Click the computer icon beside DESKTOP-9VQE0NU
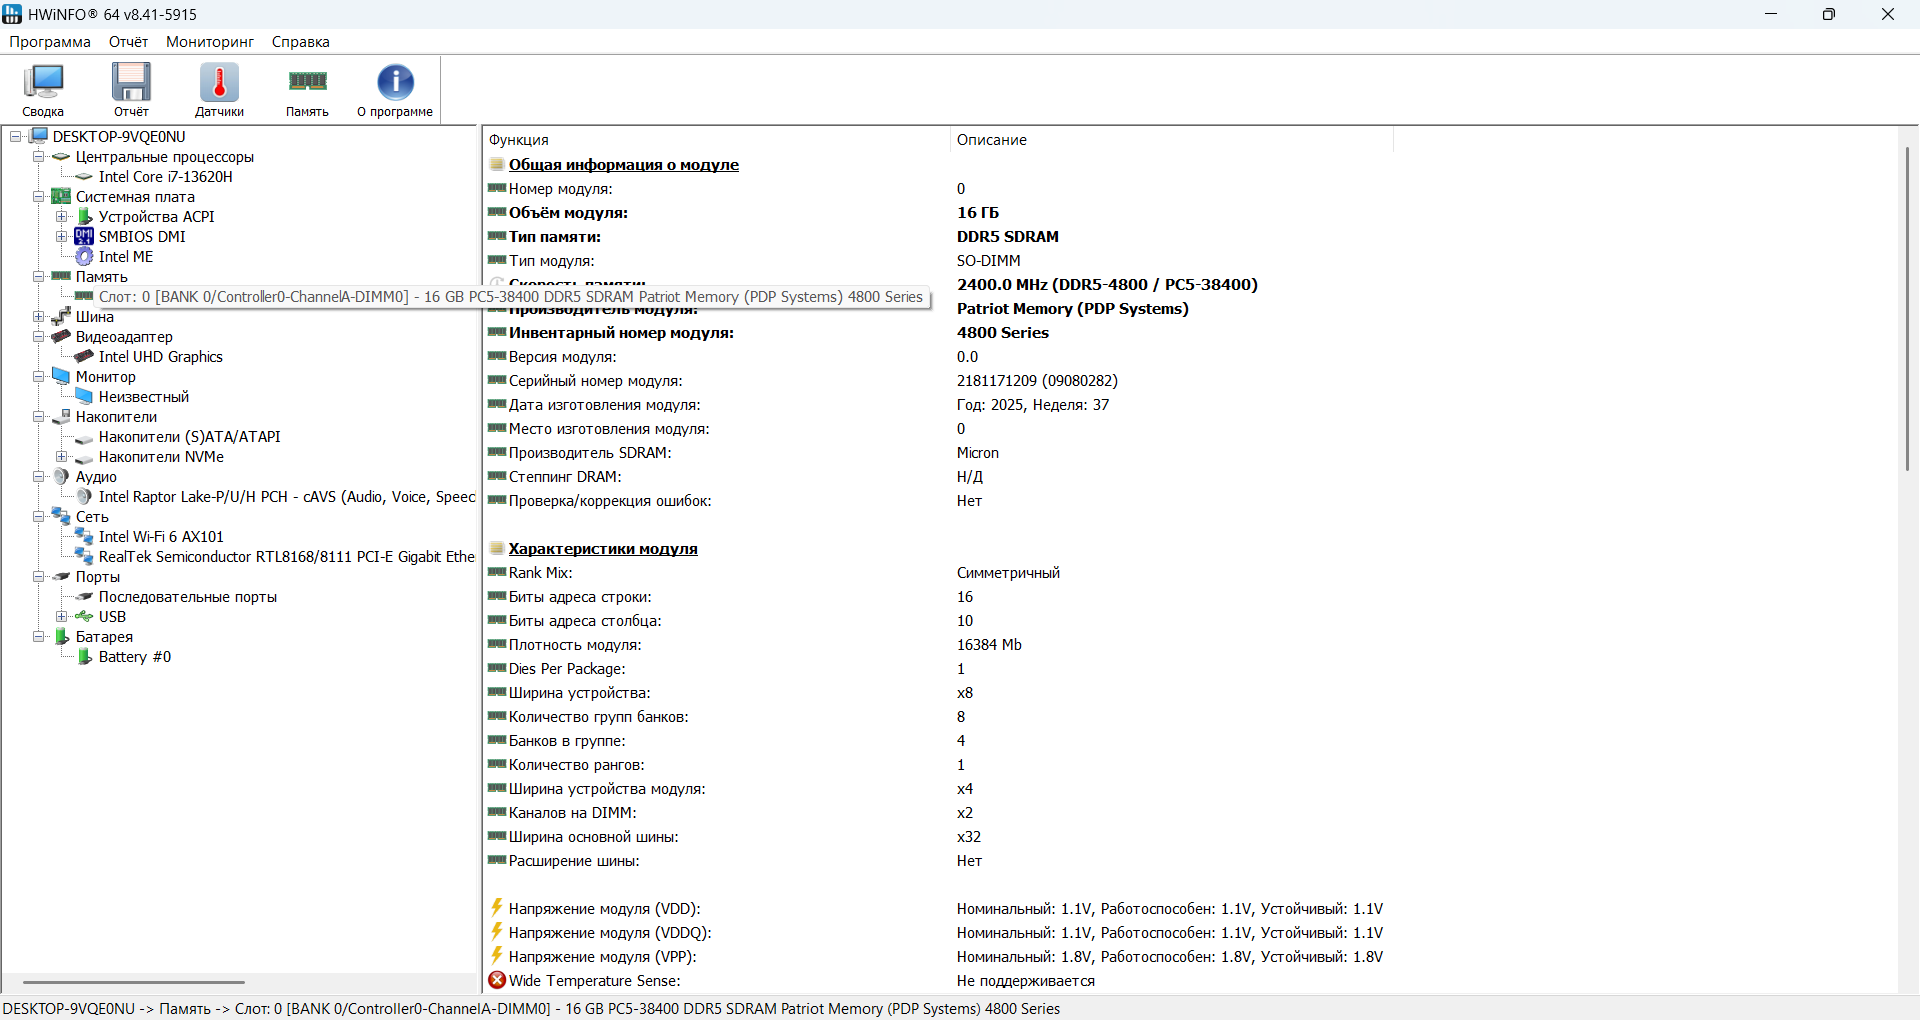The image size is (1920, 1020). click(x=39, y=136)
